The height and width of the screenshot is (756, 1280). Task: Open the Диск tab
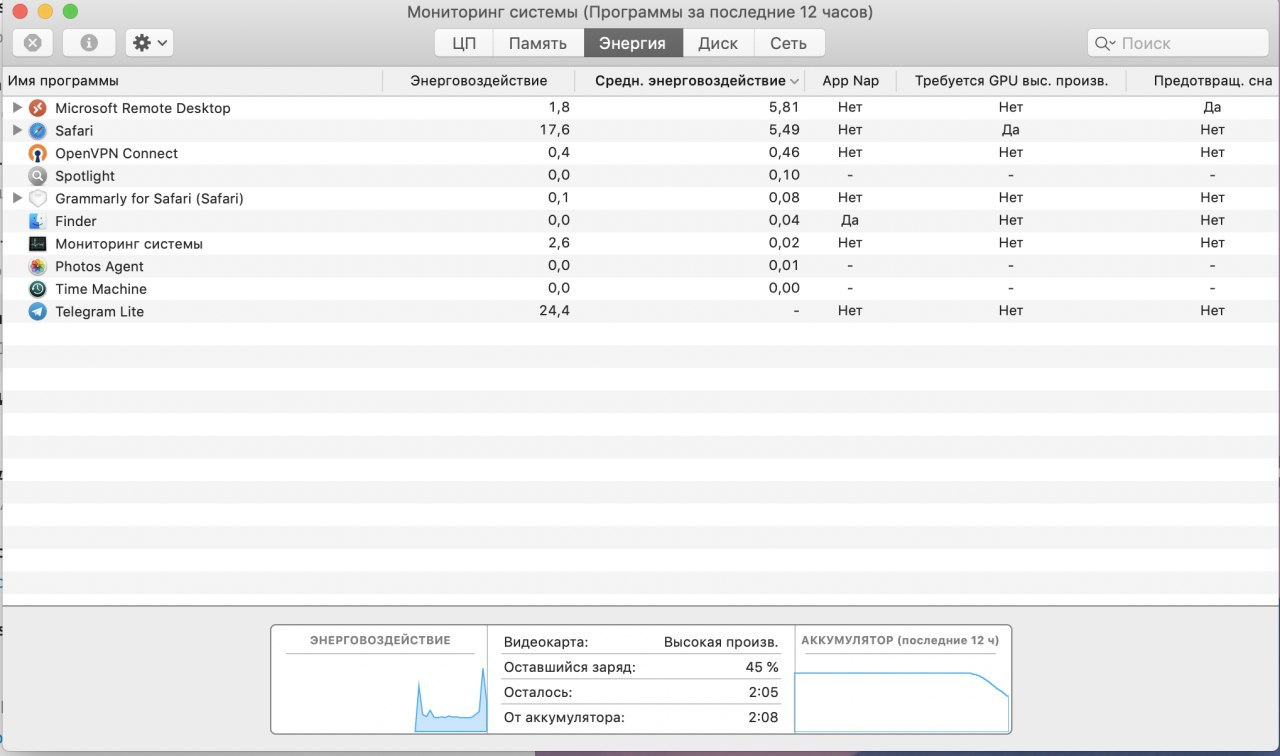(x=718, y=43)
